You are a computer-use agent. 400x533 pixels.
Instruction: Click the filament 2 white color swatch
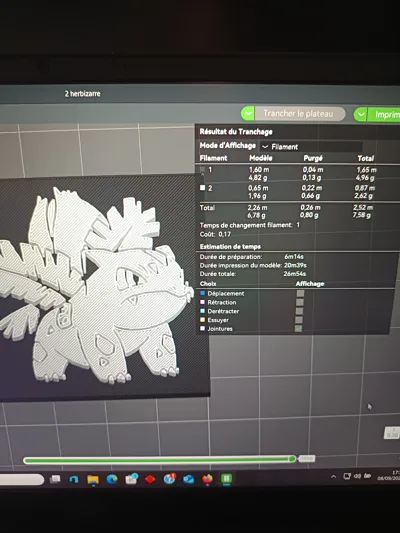click(x=203, y=188)
